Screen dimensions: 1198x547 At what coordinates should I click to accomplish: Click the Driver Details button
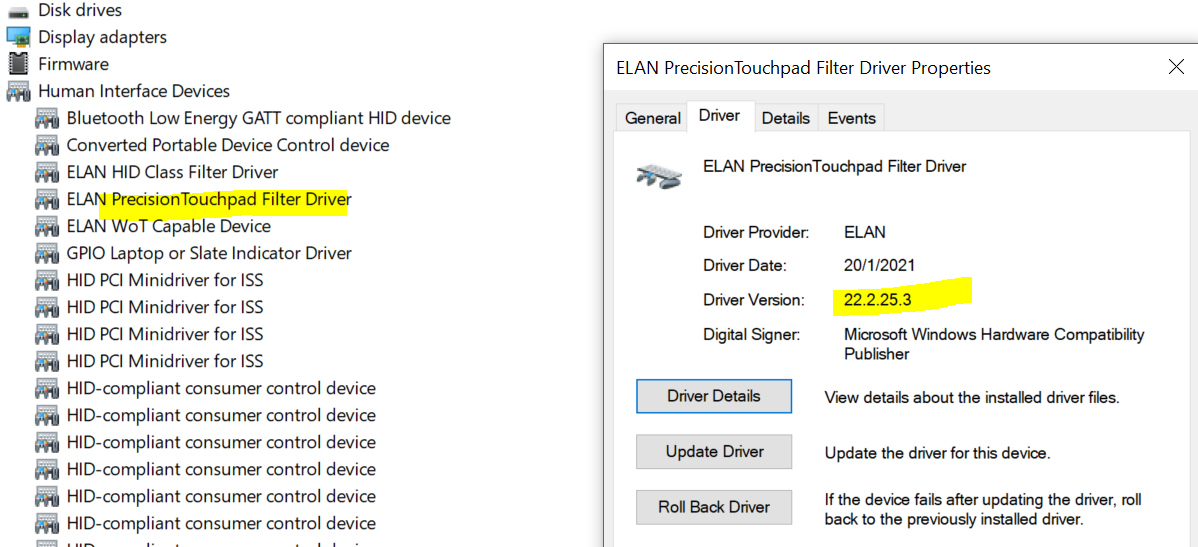click(713, 396)
